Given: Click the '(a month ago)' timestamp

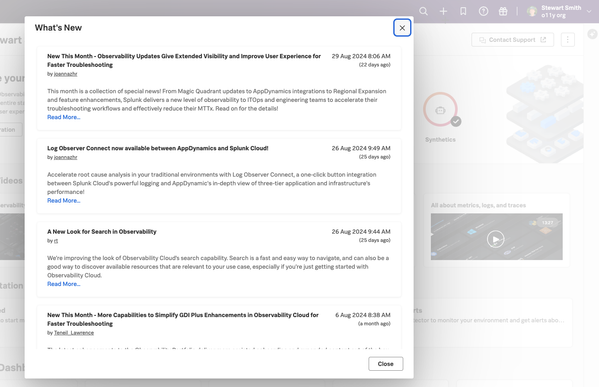Looking at the screenshot, I should (374, 324).
